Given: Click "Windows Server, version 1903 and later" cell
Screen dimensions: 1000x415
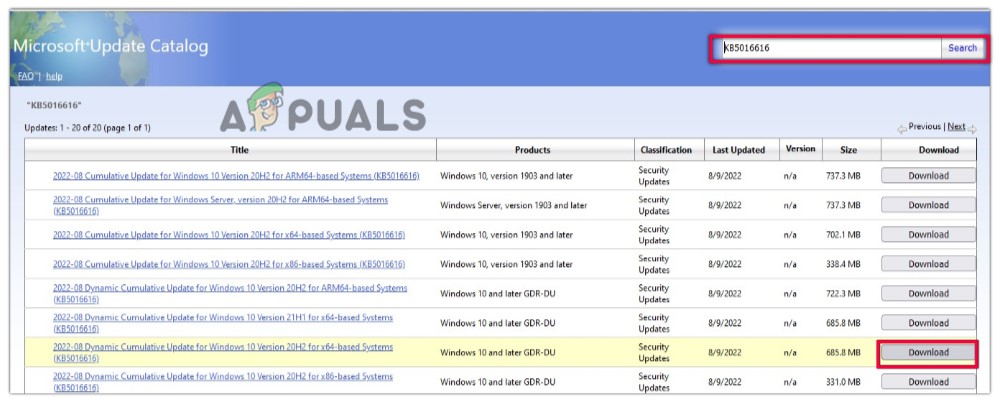Looking at the screenshot, I should pyautogui.click(x=513, y=205).
